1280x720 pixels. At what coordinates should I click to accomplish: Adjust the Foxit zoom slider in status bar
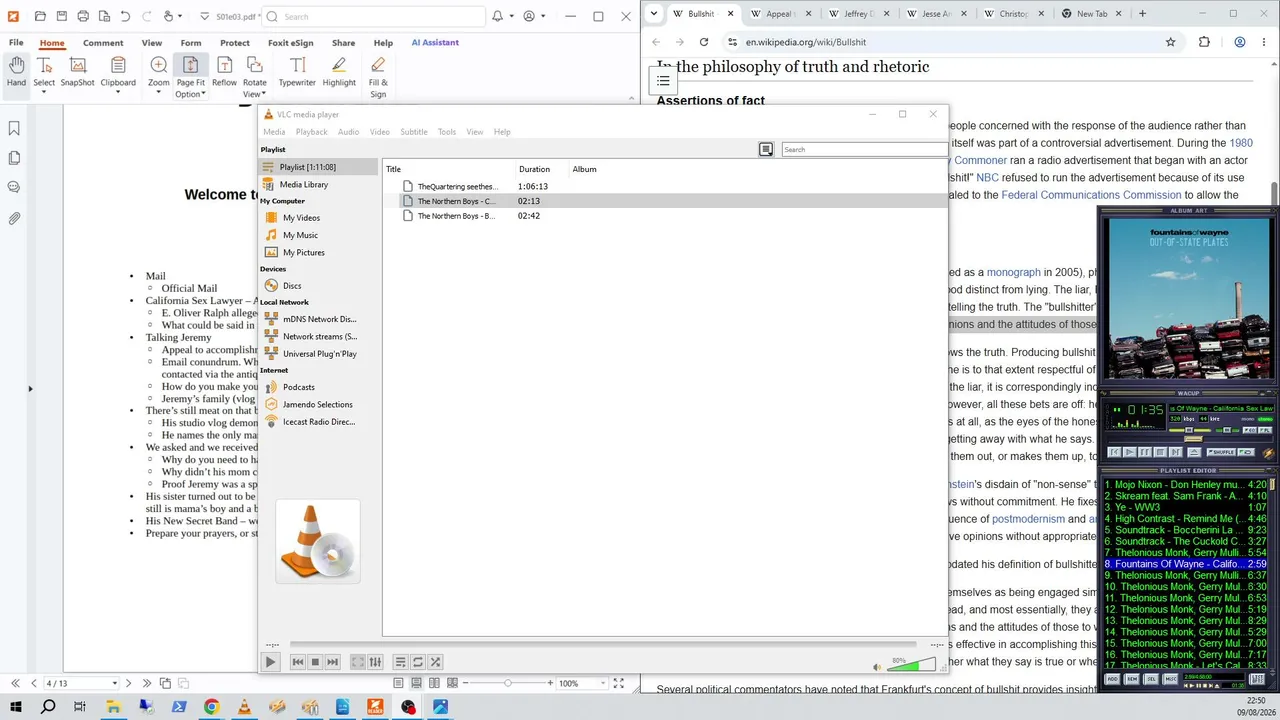[508, 683]
